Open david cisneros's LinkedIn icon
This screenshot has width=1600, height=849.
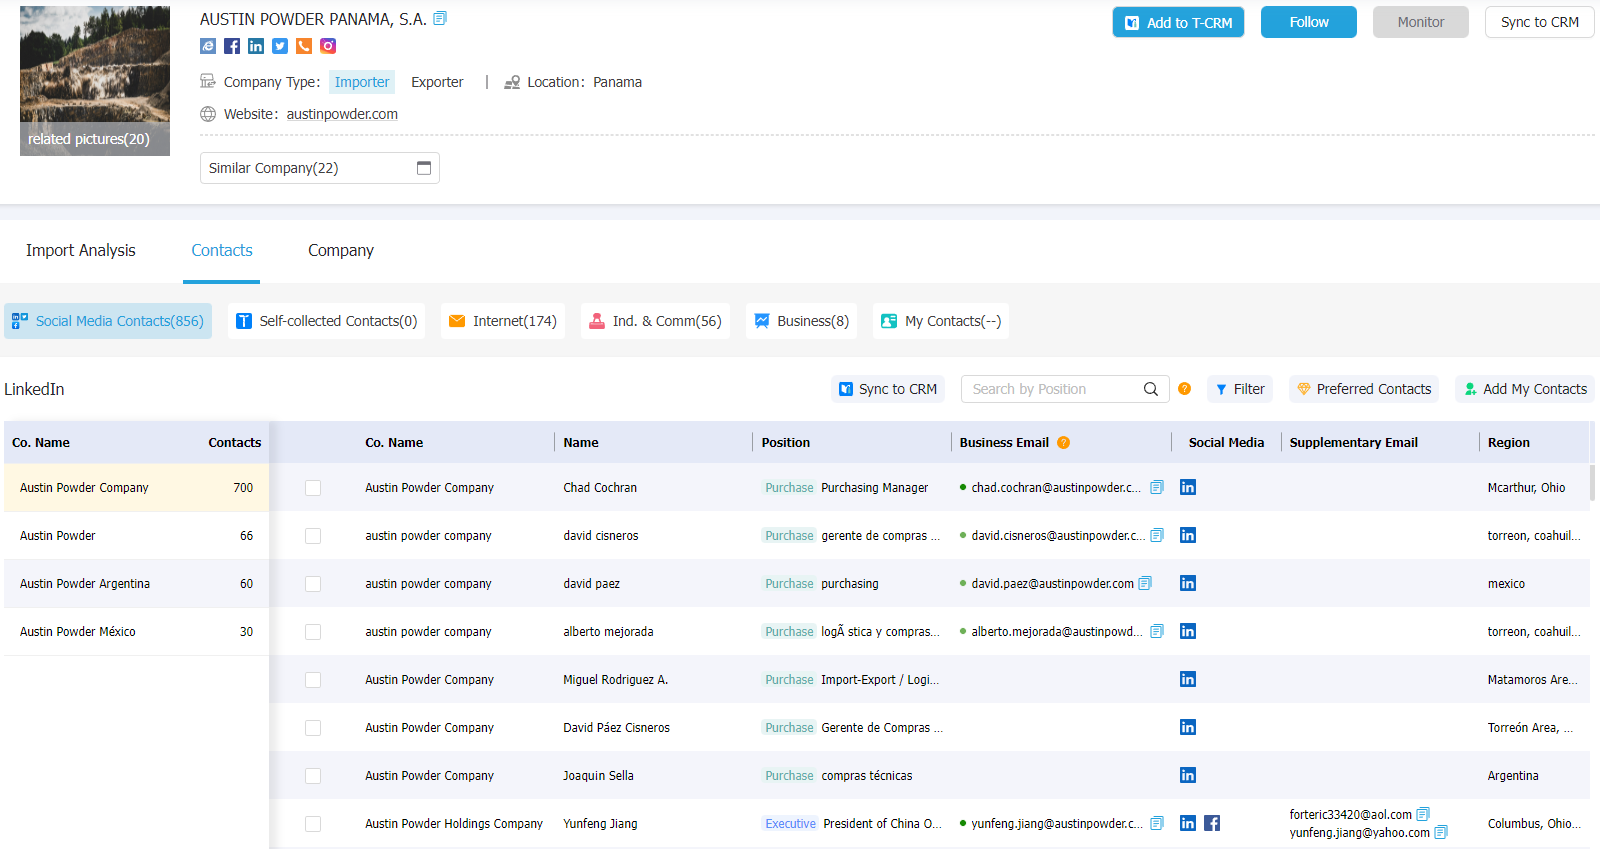click(x=1188, y=535)
